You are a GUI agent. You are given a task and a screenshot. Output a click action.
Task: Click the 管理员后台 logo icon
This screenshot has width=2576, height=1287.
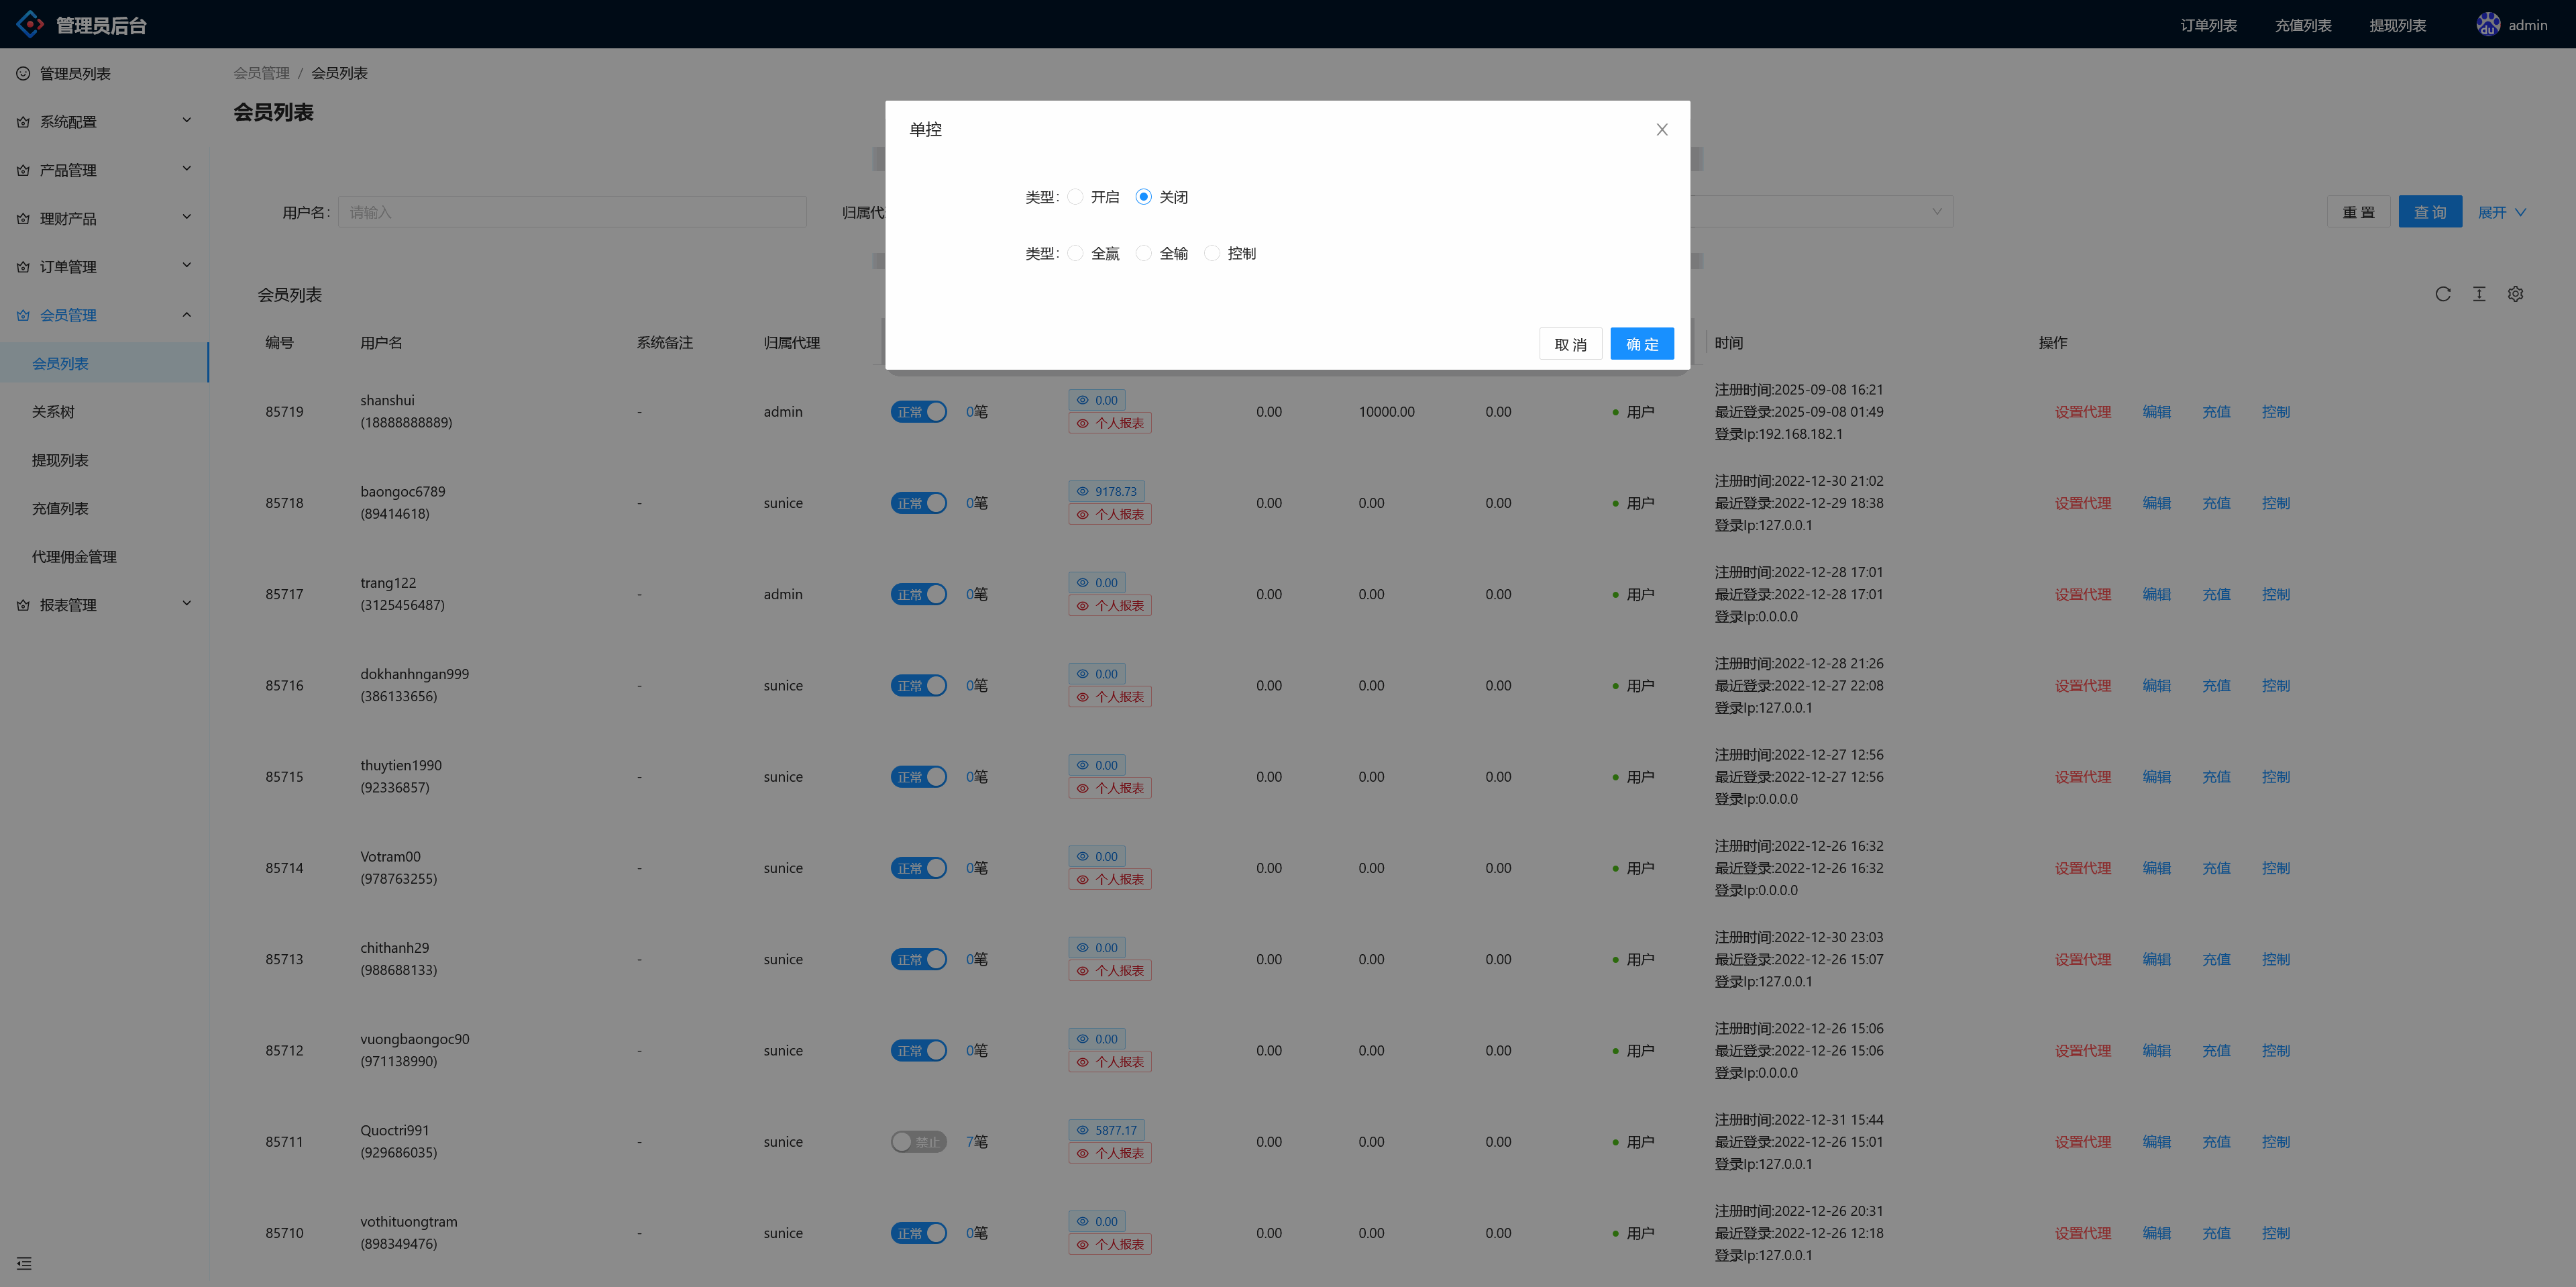click(30, 24)
